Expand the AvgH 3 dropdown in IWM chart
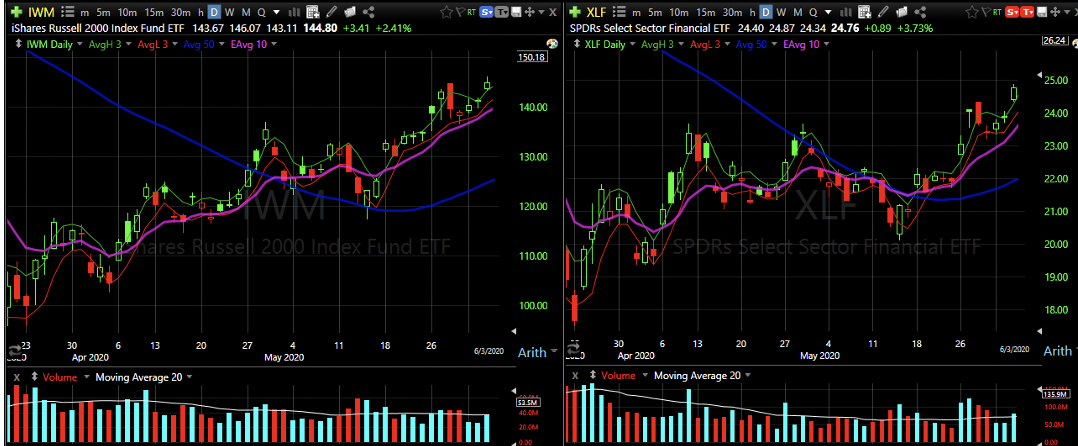1078x446 pixels. 128,44
